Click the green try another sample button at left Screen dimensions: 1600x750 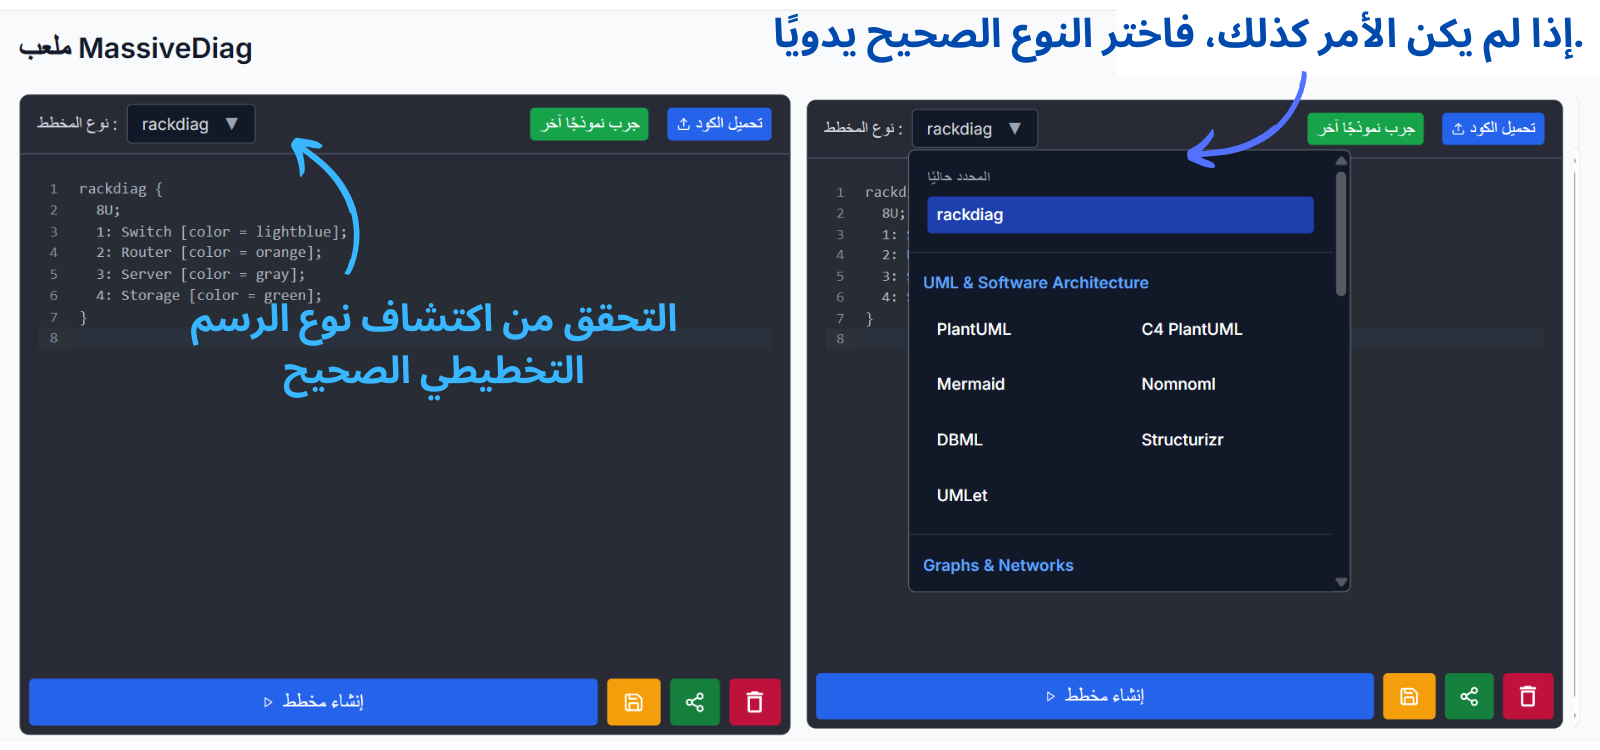589,124
